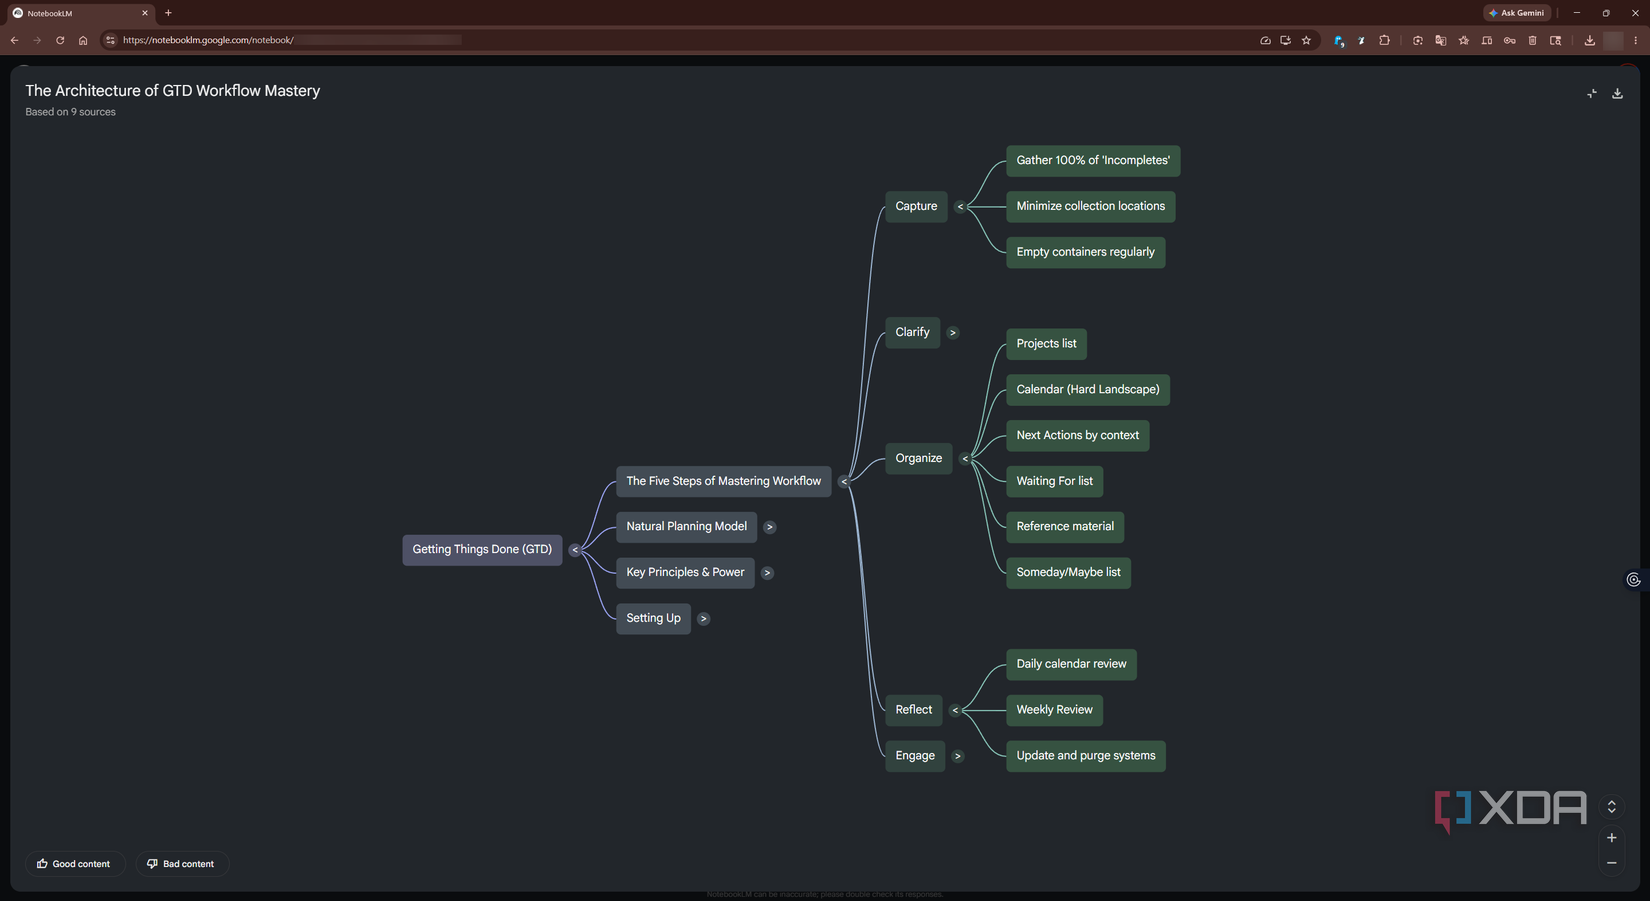Install the app via address bar icon
The height and width of the screenshot is (901, 1650).
pyautogui.click(x=1285, y=40)
